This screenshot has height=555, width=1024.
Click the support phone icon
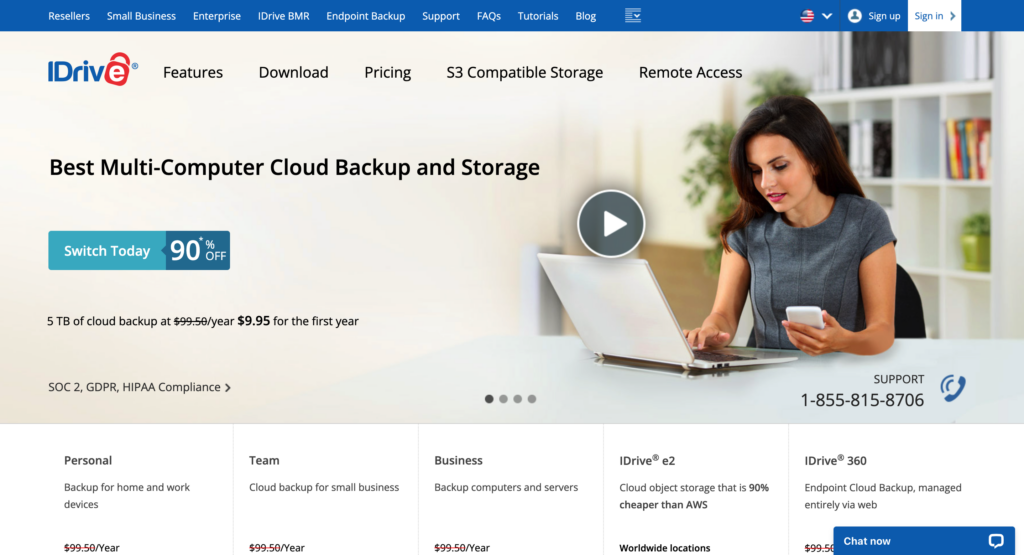[x=953, y=388]
